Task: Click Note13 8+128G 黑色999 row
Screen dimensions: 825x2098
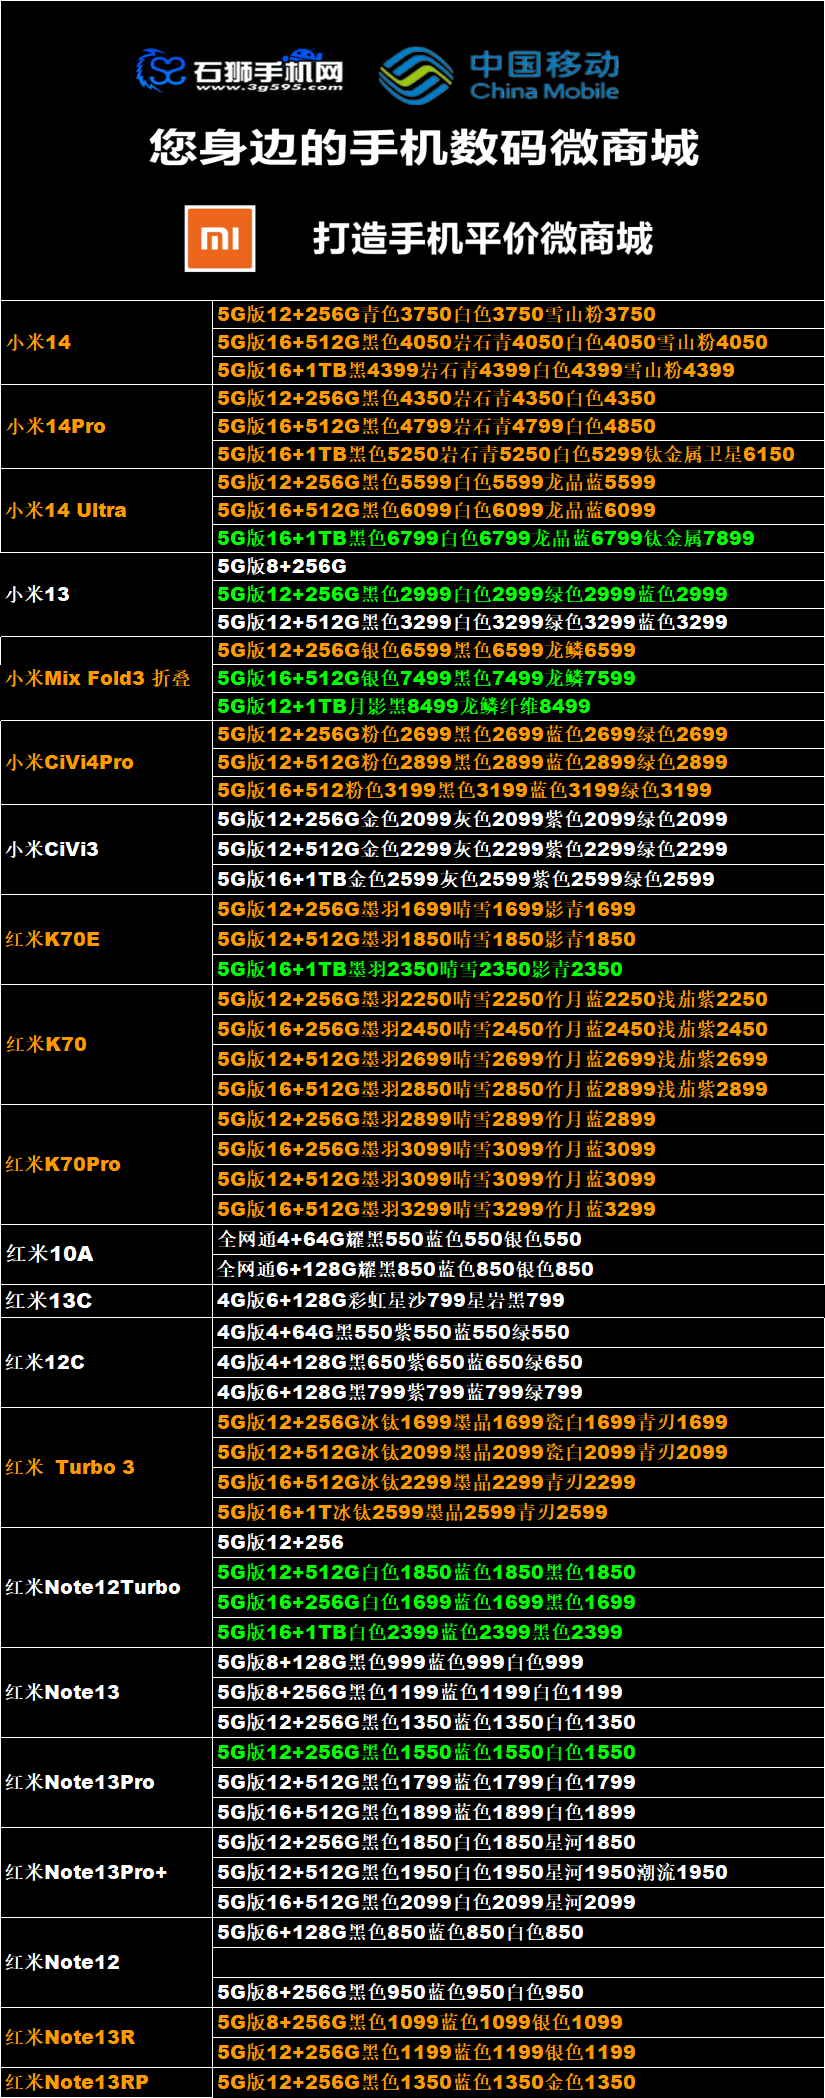Action: tap(518, 1662)
